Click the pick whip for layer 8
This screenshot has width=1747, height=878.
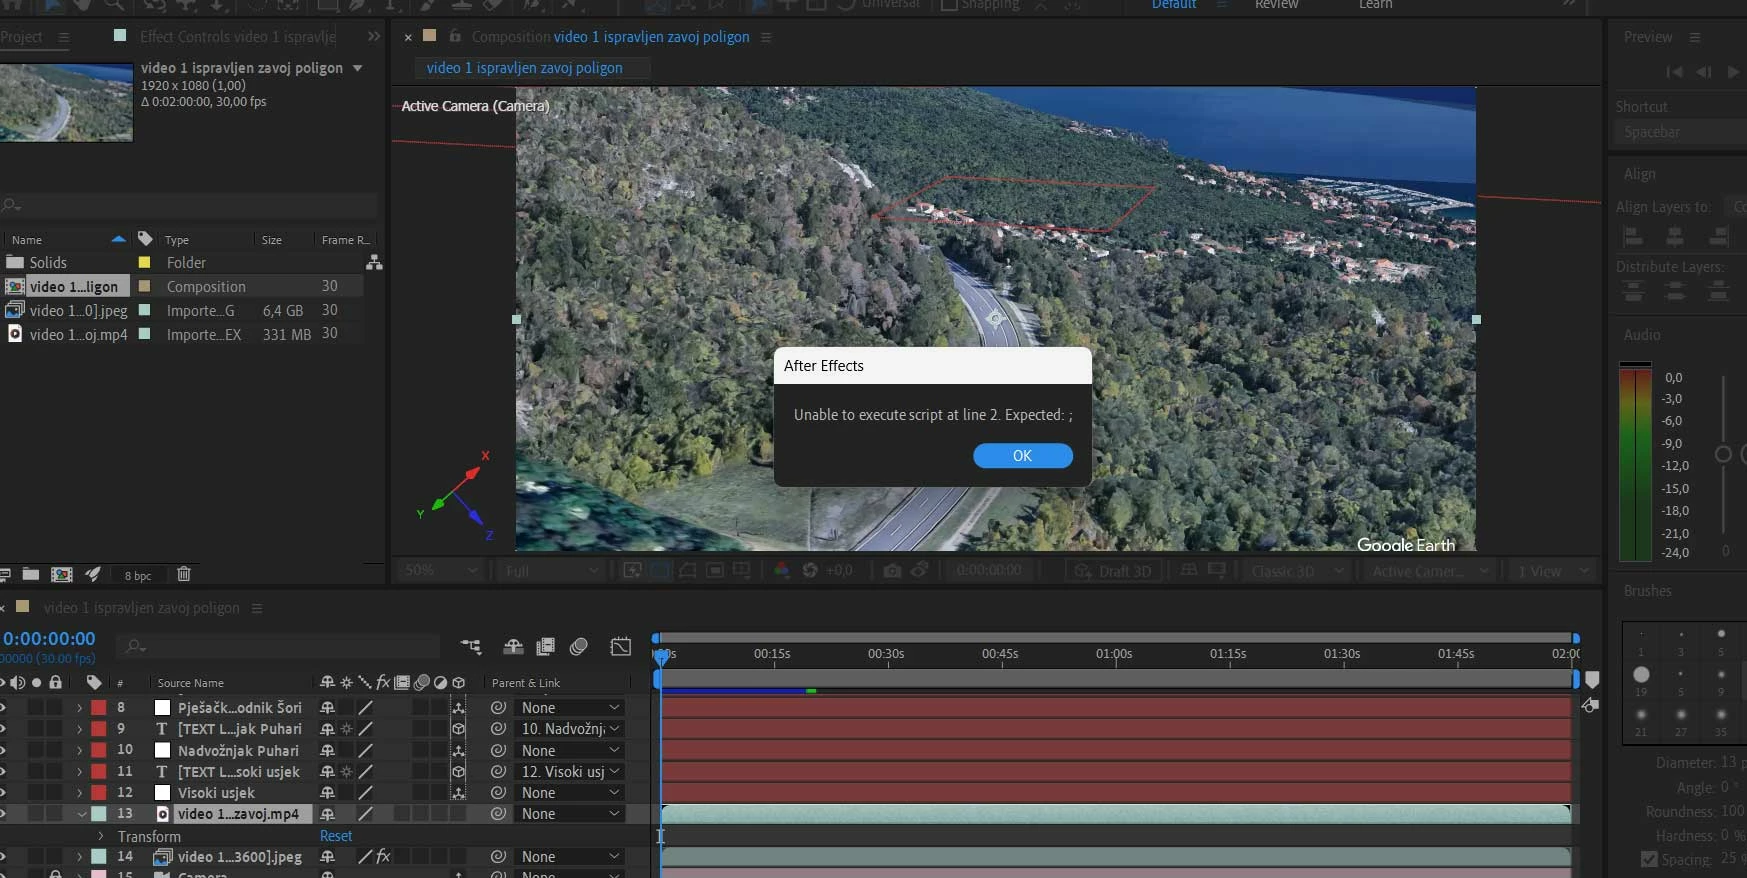(x=498, y=707)
